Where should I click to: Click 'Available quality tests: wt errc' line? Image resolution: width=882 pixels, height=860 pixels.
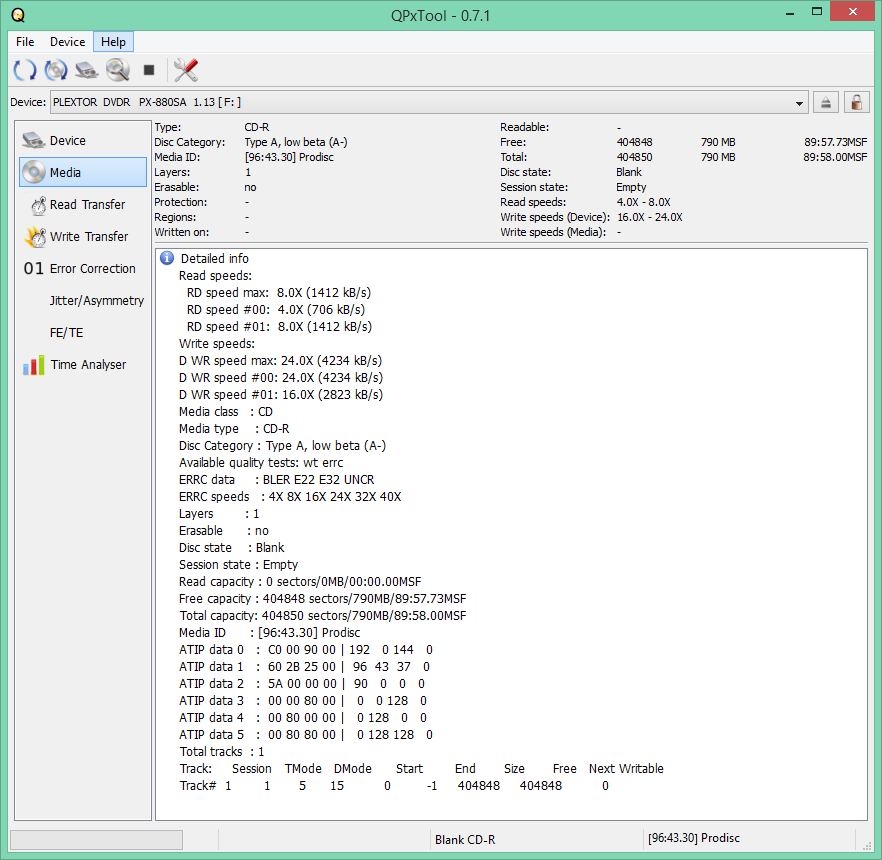[261, 463]
